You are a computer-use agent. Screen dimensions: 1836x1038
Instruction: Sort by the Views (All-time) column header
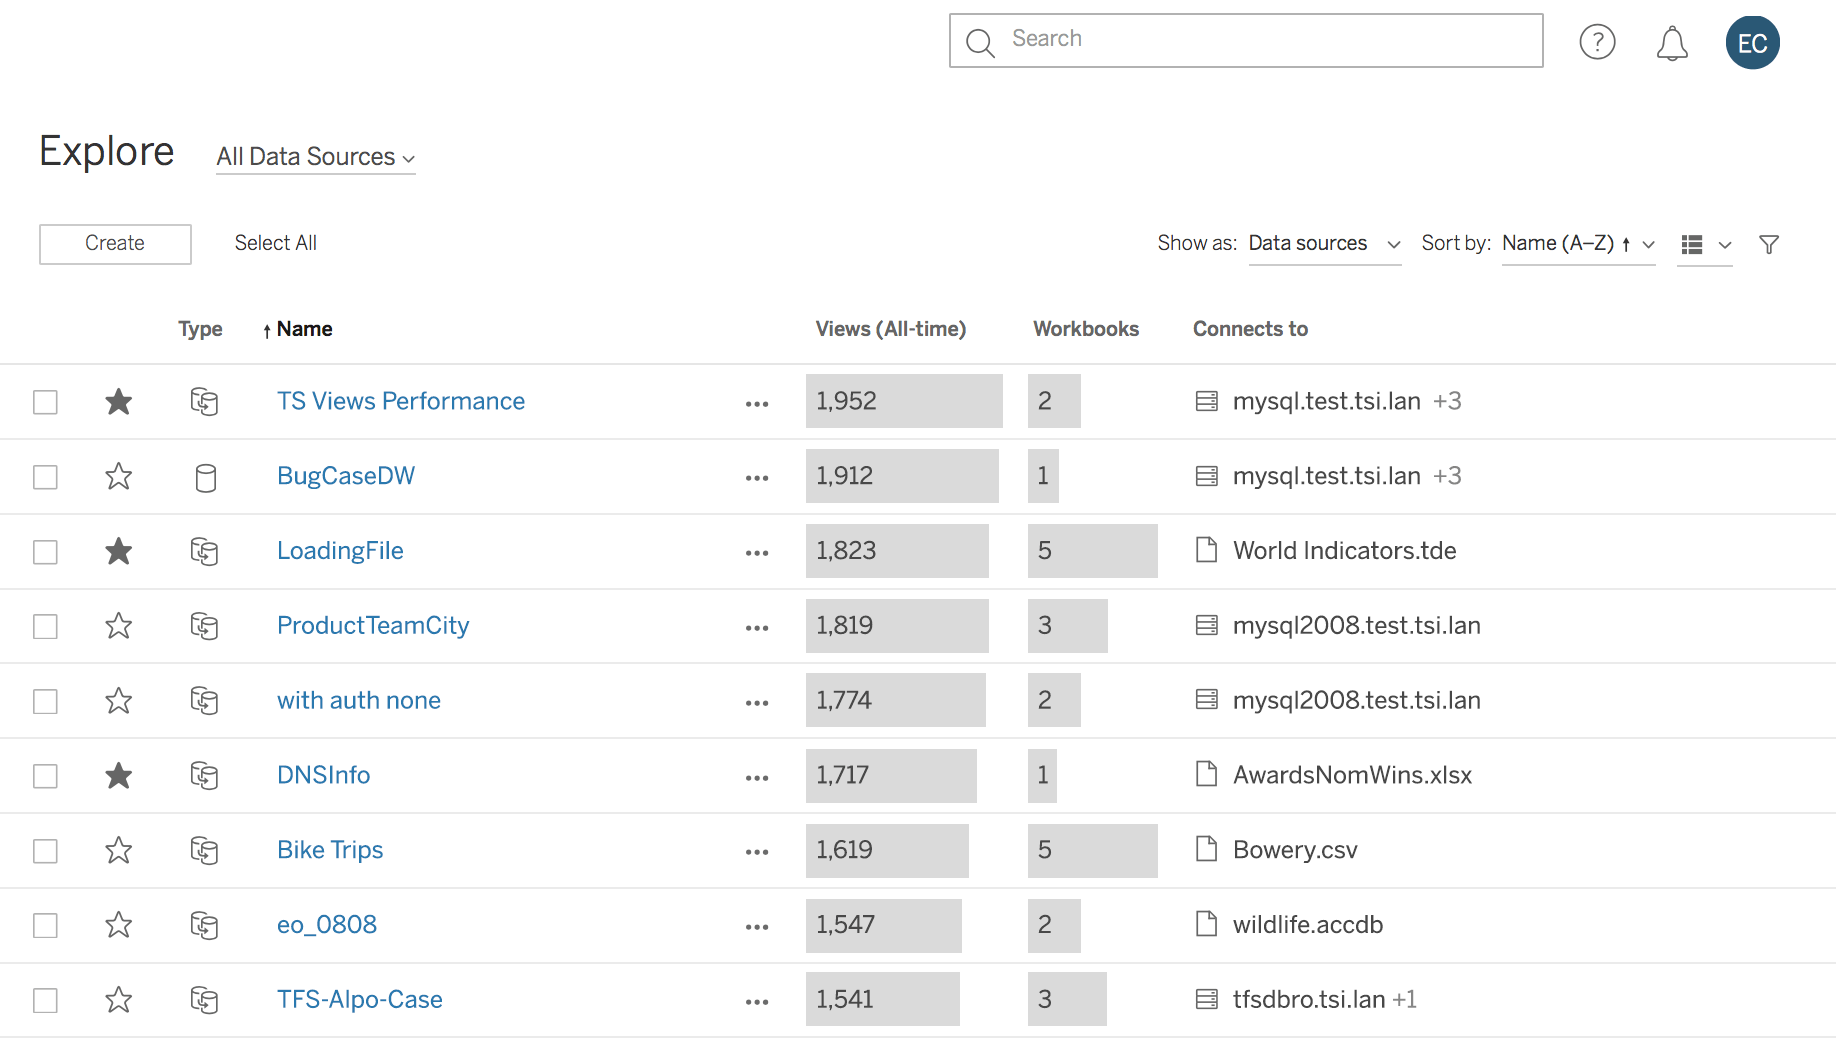click(x=890, y=329)
